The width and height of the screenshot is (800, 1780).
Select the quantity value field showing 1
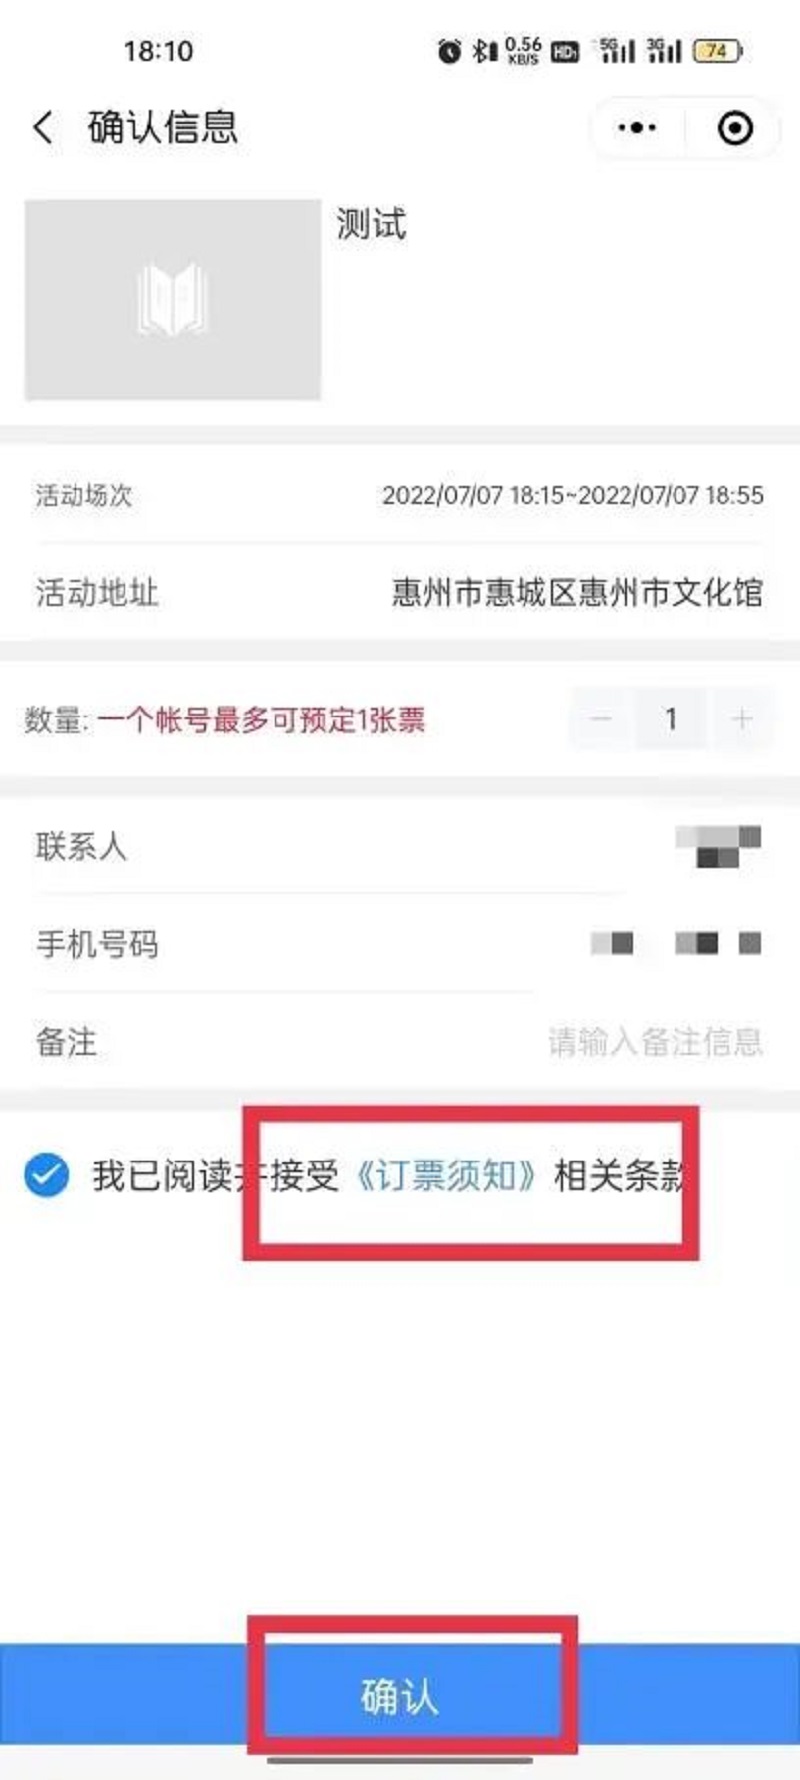pyautogui.click(x=671, y=719)
